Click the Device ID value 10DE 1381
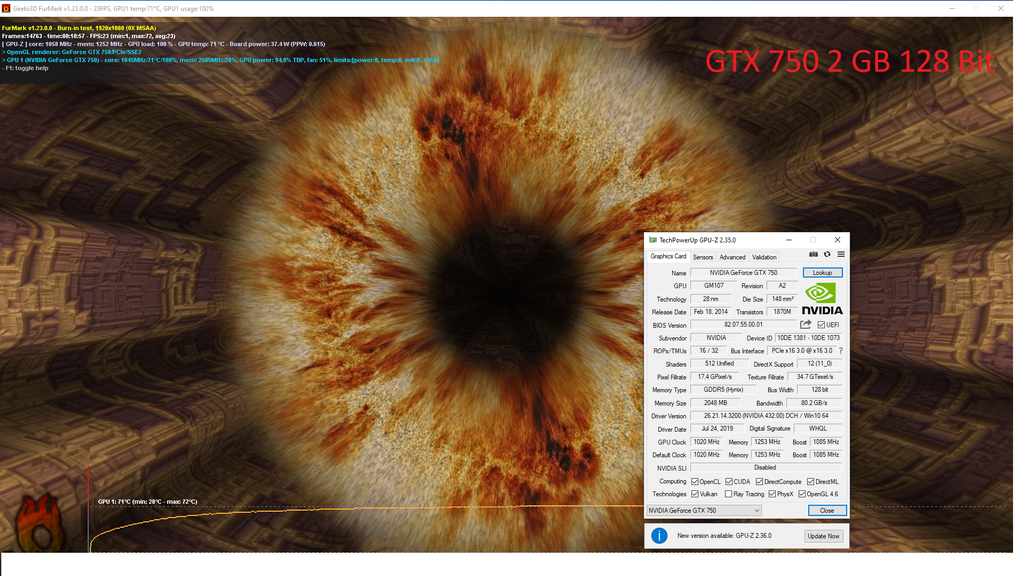1024x576 pixels. coord(808,338)
